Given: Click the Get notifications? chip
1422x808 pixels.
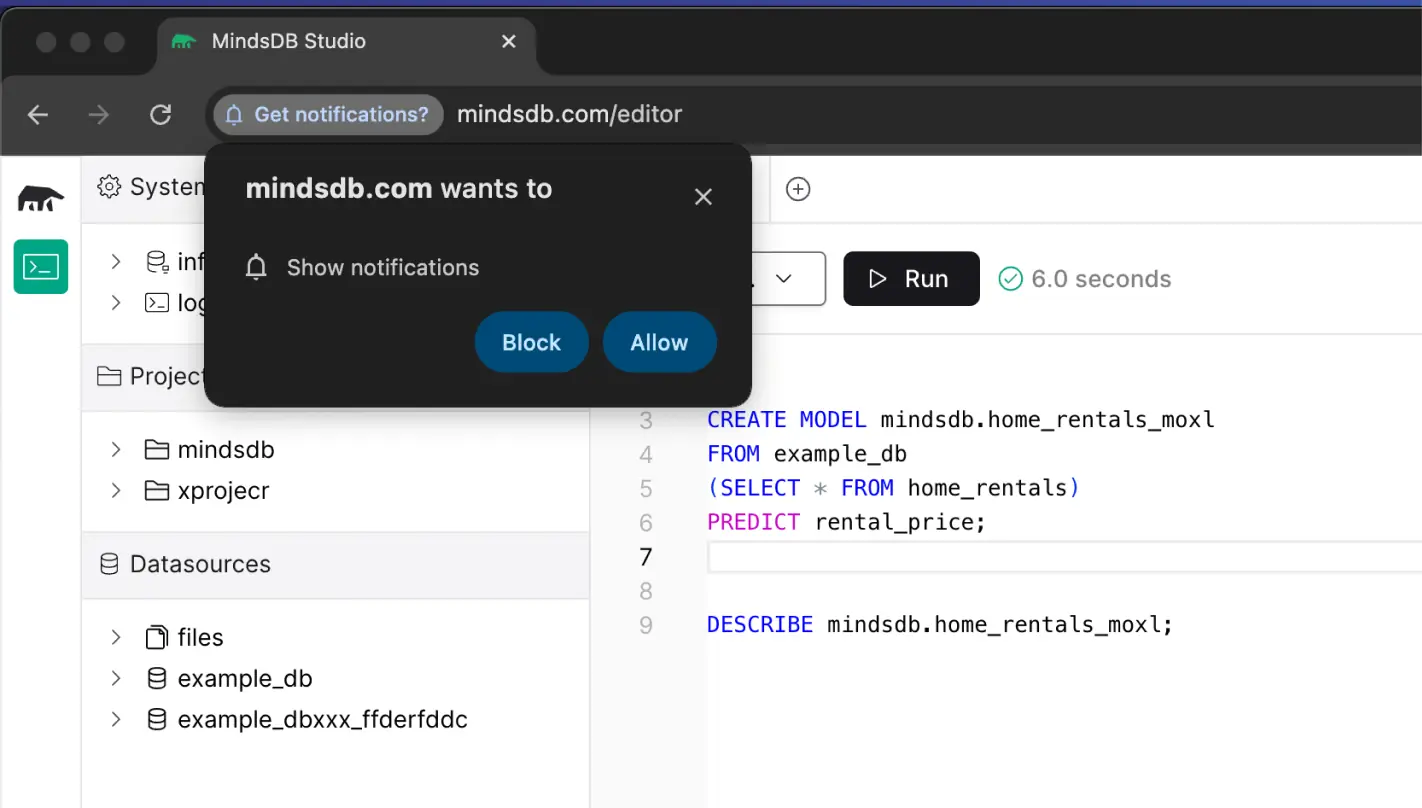Looking at the screenshot, I should coord(328,115).
